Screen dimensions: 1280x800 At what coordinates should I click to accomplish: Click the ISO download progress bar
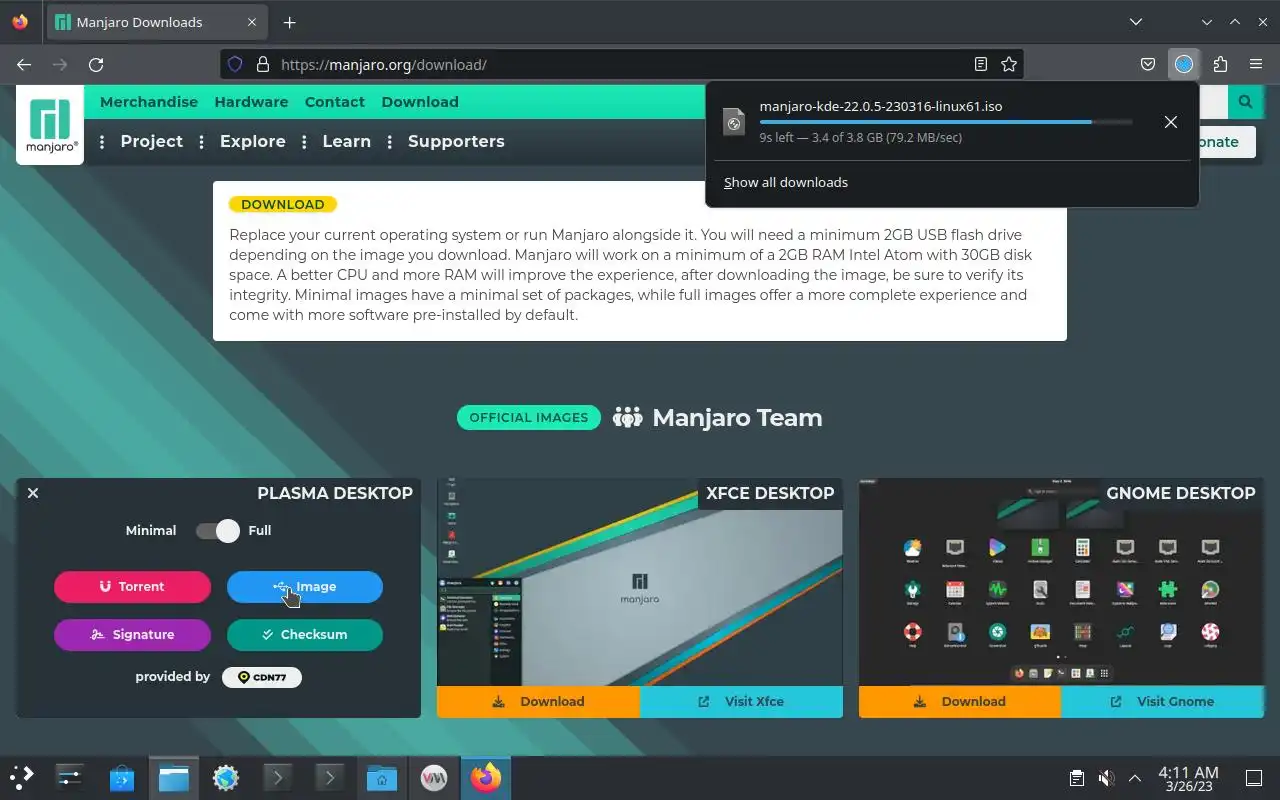(946, 122)
